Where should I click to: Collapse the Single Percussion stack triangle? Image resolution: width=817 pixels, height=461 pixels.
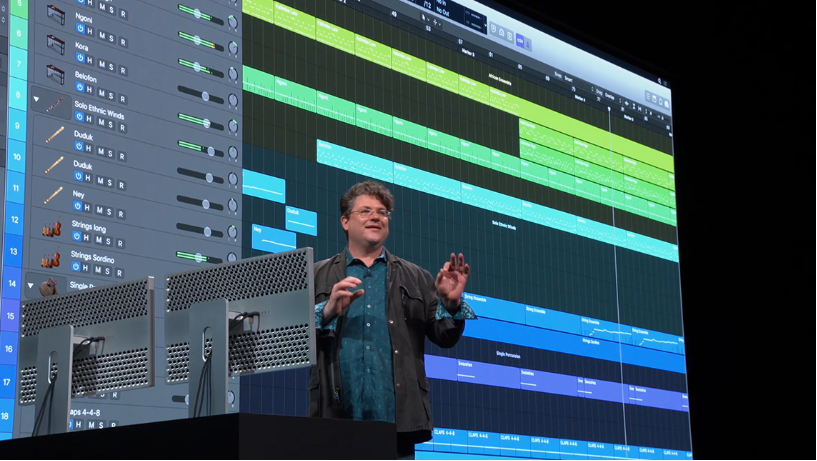tap(30, 285)
